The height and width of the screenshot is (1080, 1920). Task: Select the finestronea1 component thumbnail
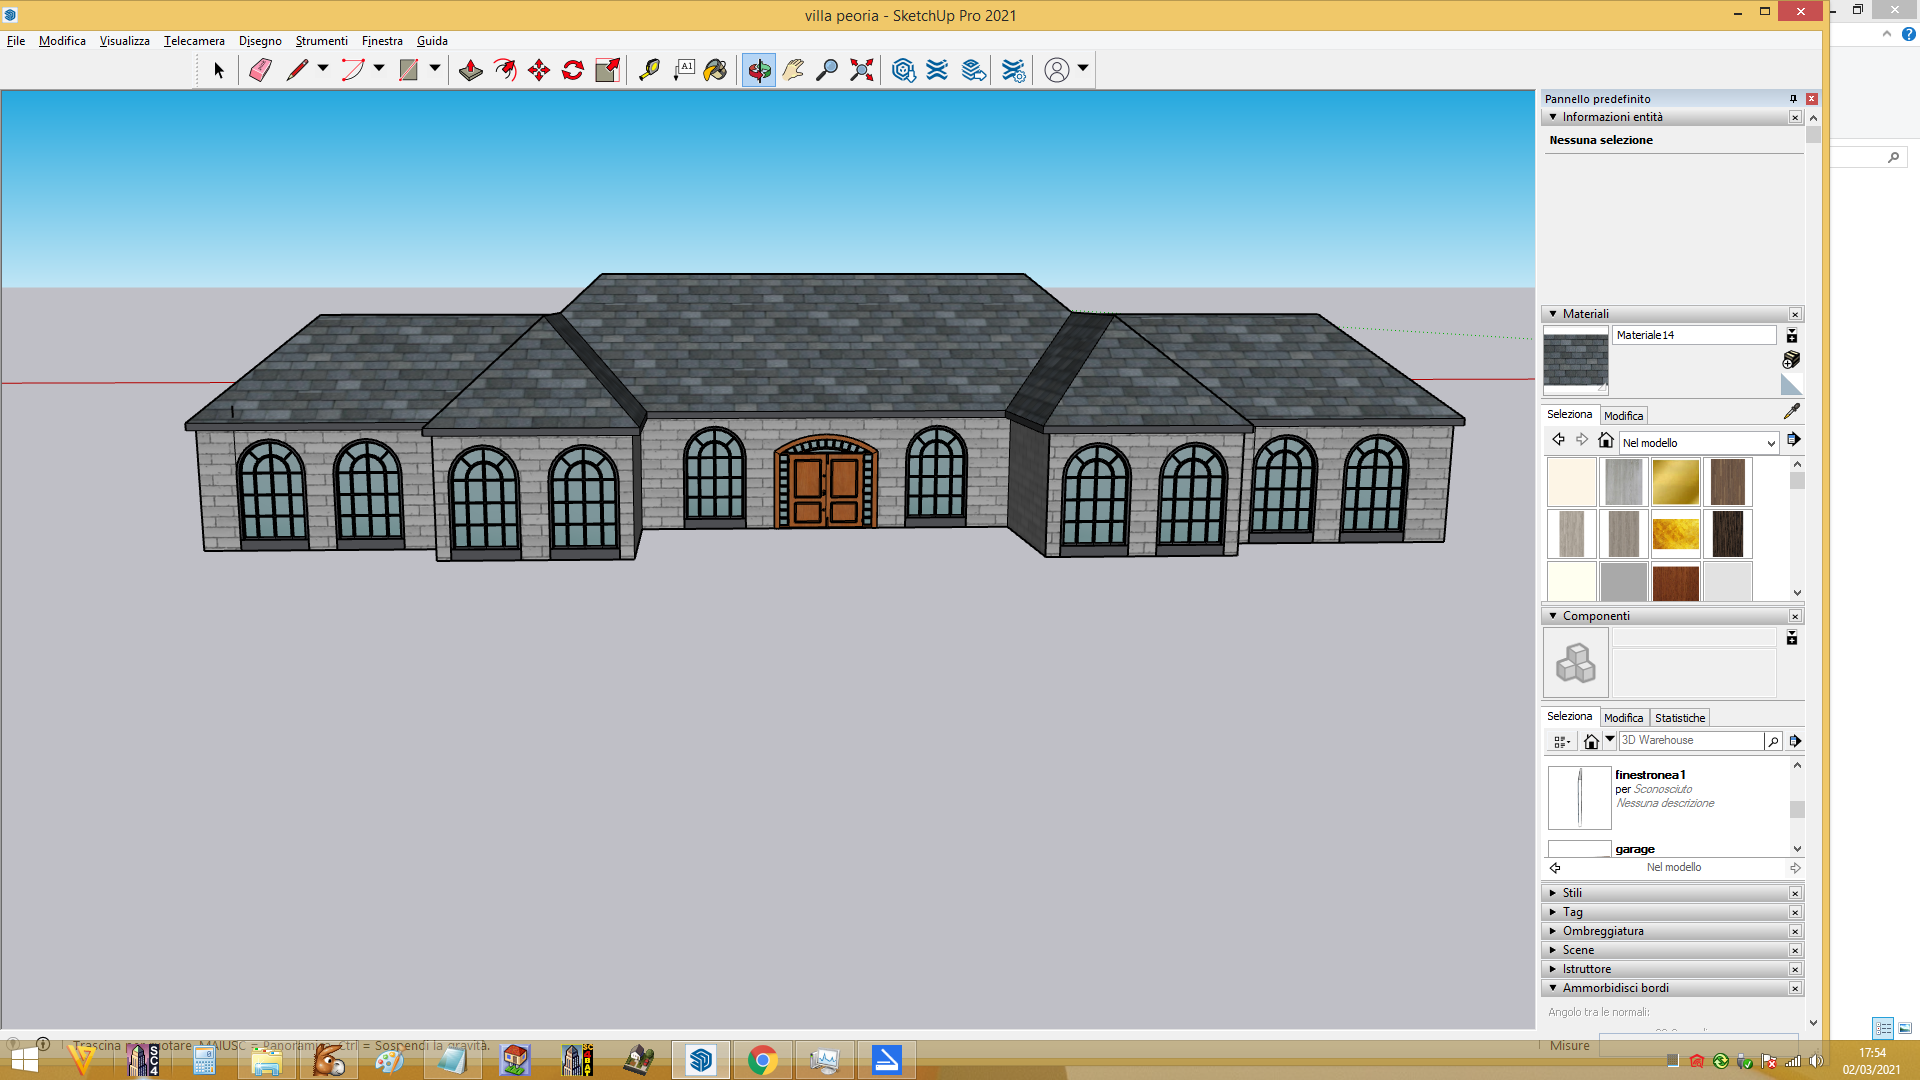click(1579, 797)
